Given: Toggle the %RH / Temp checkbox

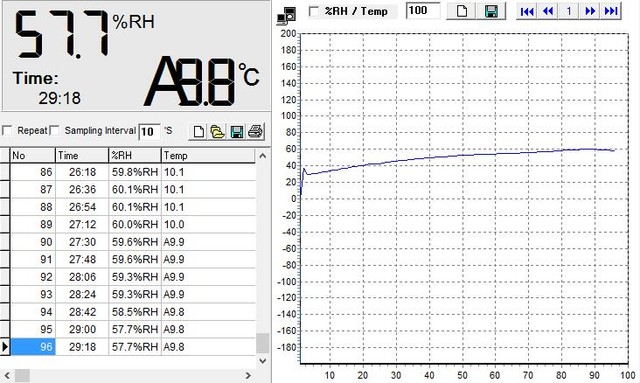Looking at the screenshot, I should [x=314, y=11].
